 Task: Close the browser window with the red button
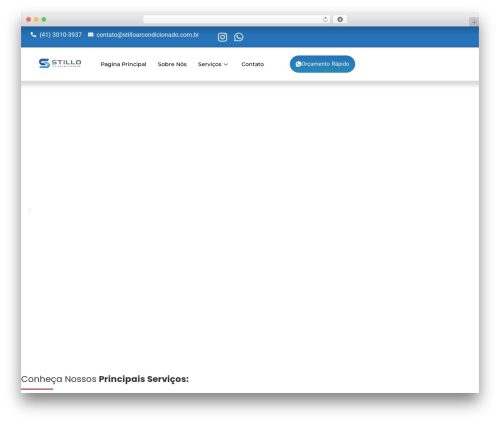pos(29,20)
